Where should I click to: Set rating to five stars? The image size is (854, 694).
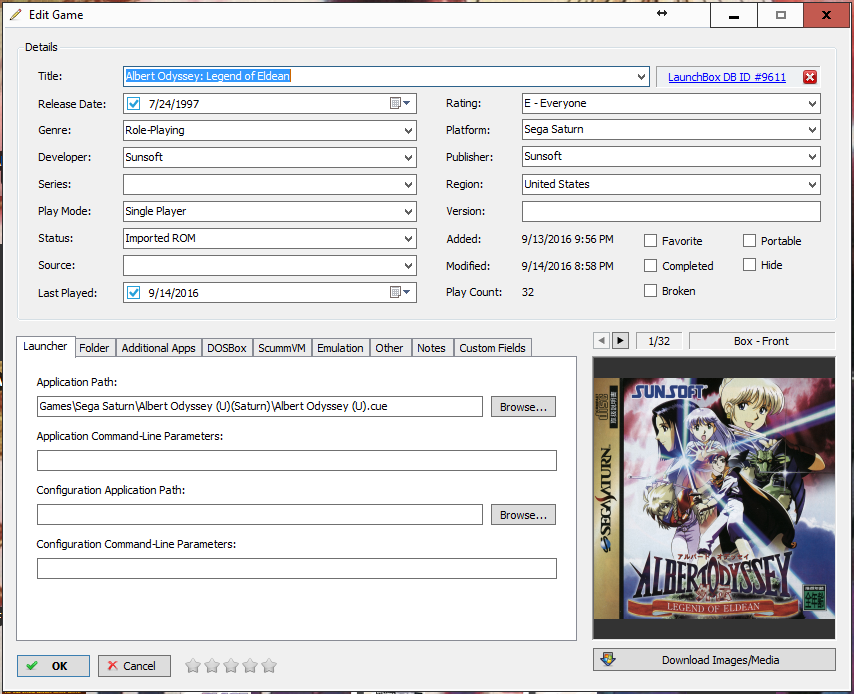coord(269,666)
